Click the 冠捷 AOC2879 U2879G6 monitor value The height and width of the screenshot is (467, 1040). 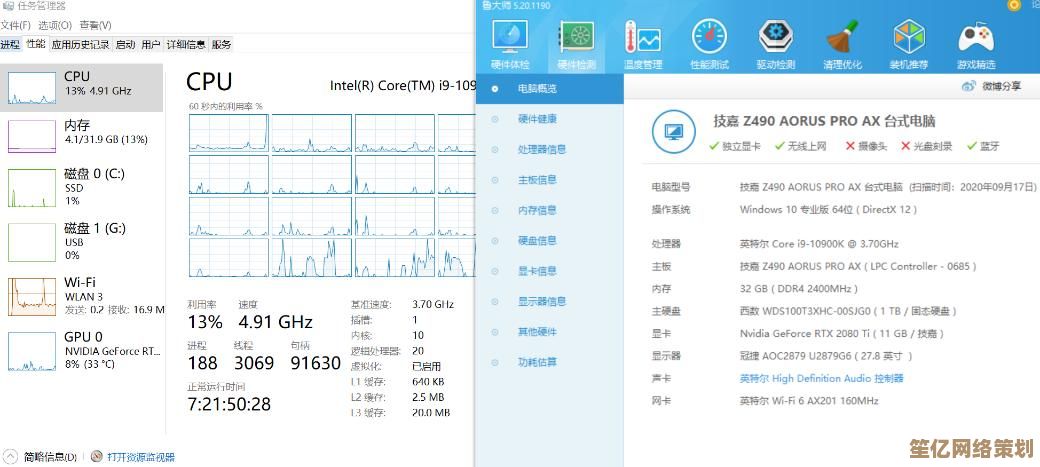pyautogui.click(x=826, y=356)
